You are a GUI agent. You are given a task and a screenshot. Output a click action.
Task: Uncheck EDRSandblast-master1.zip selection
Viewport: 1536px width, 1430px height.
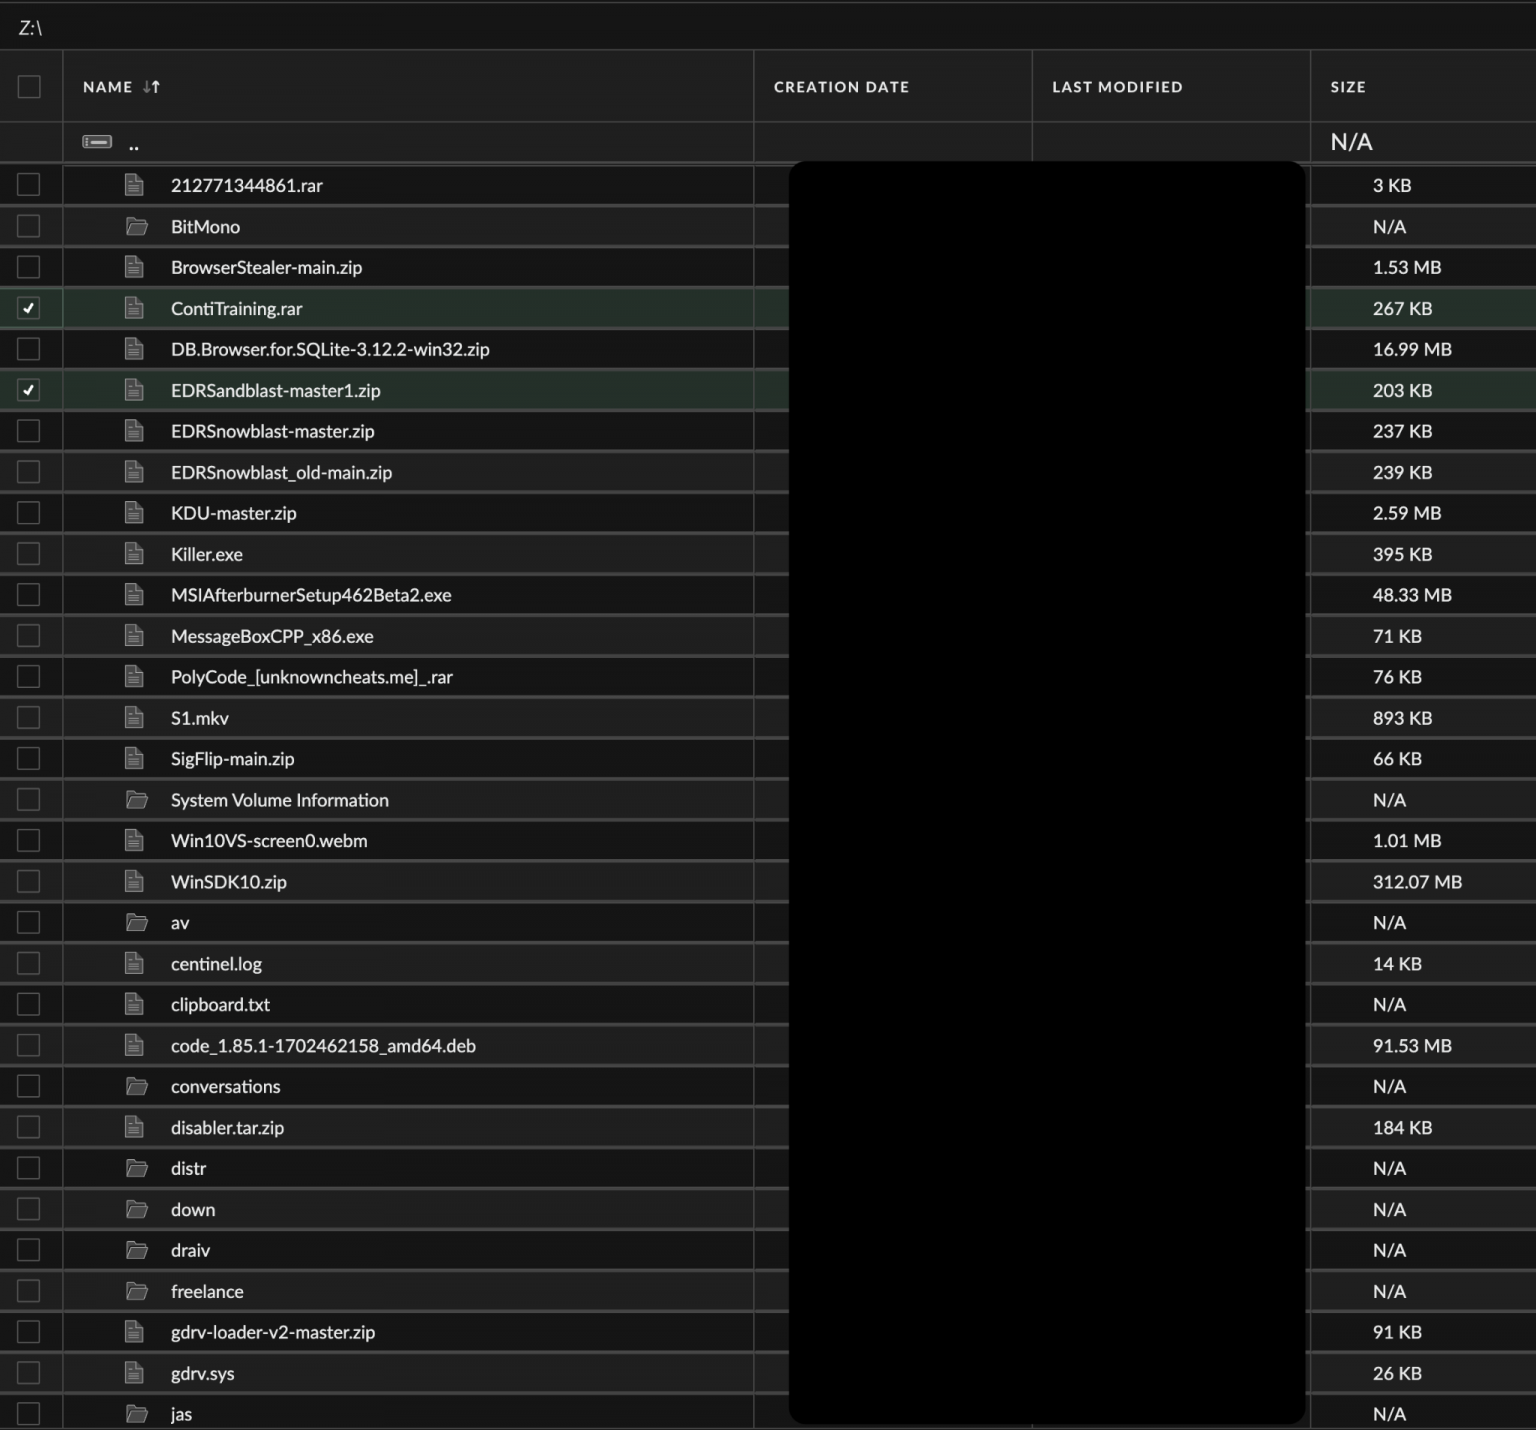pyautogui.click(x=29, y=390)
